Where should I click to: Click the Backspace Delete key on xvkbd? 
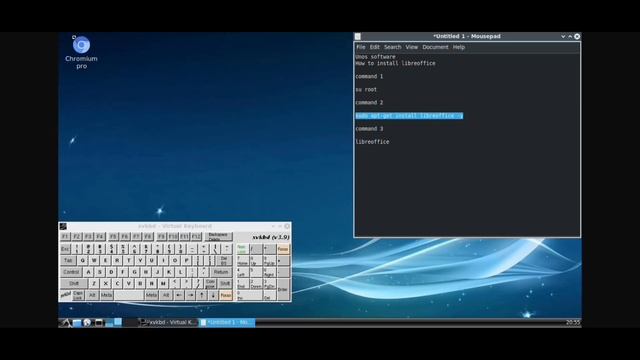click(218, 236)
